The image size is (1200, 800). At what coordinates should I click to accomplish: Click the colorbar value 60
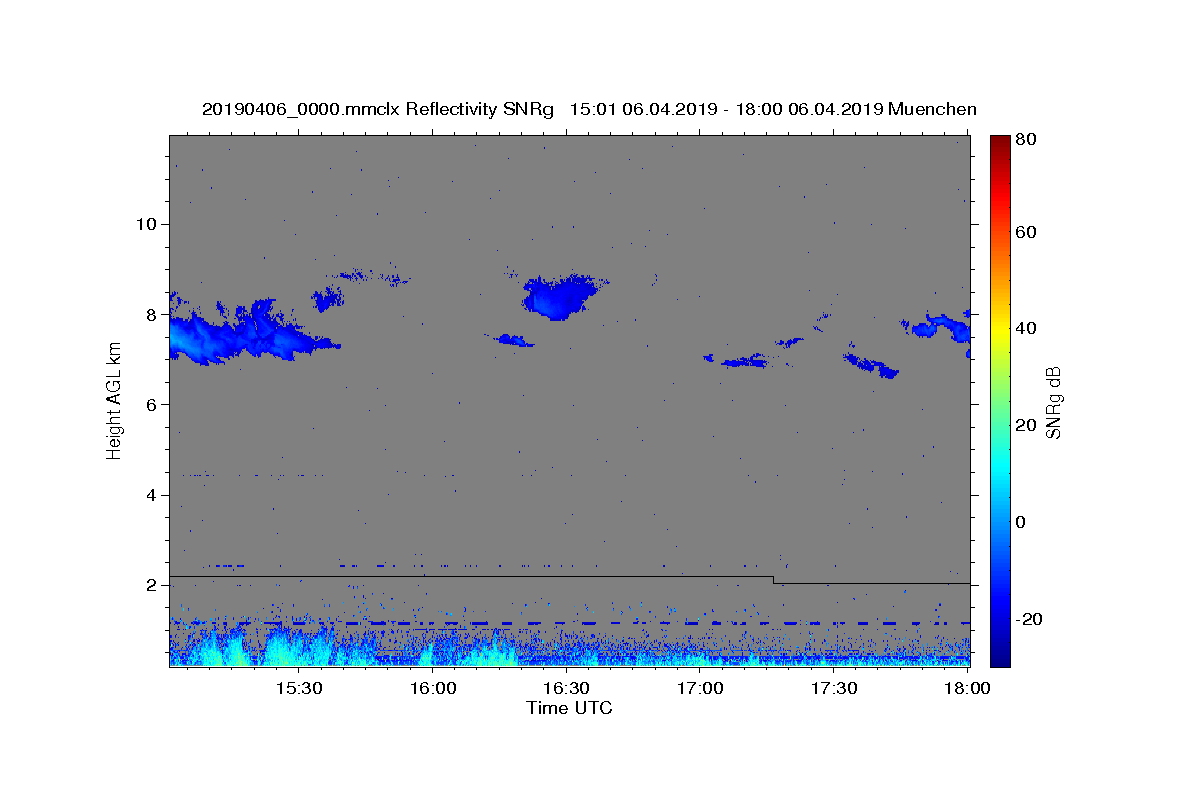[x=1025, y=232]
